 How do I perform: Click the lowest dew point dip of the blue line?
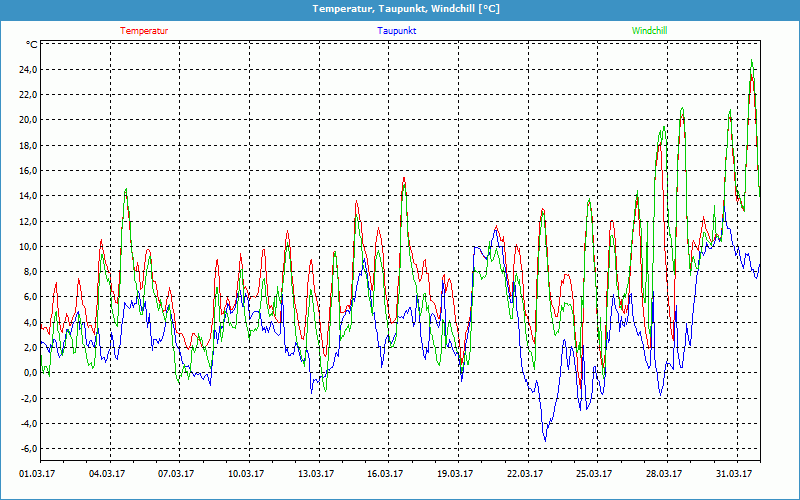pyautogui.click(x=545, y=439)
